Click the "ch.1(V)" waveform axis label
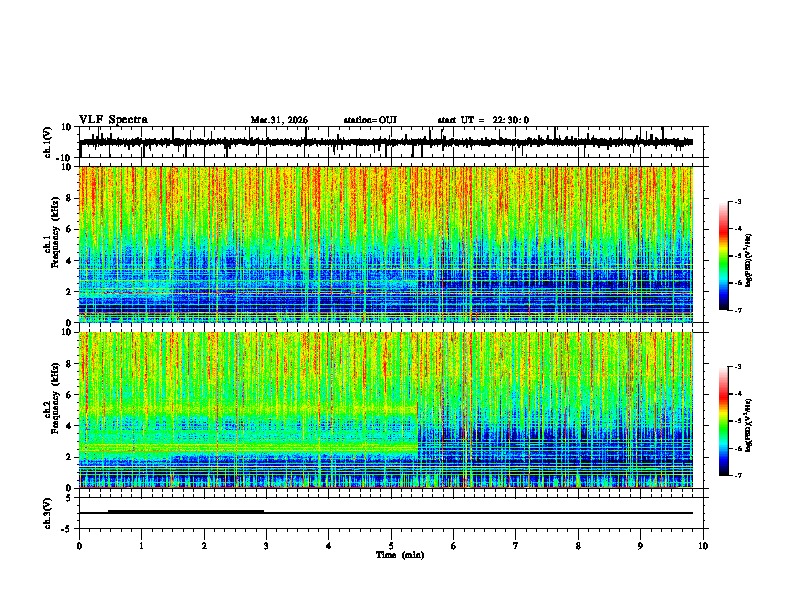 pyautogui.click(x=48, y=142)
